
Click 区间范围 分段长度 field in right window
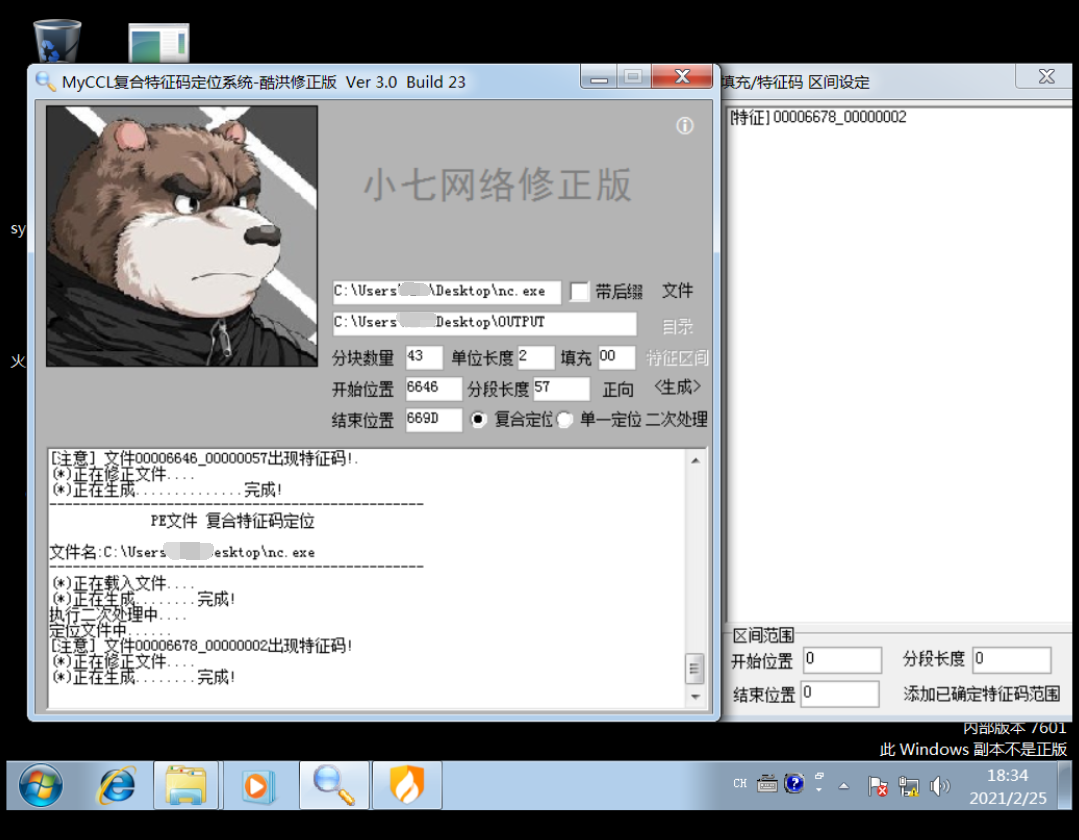pos(1012,660)
